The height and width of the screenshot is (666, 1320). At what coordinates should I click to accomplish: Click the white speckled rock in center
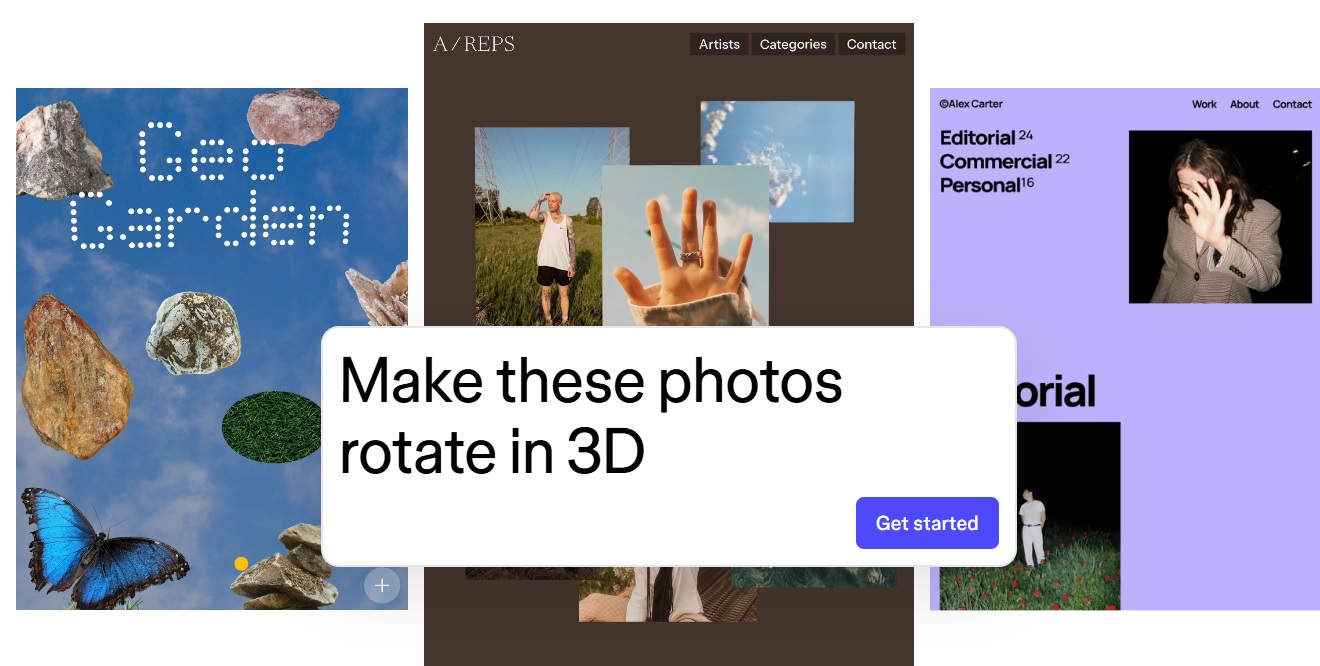195,334
